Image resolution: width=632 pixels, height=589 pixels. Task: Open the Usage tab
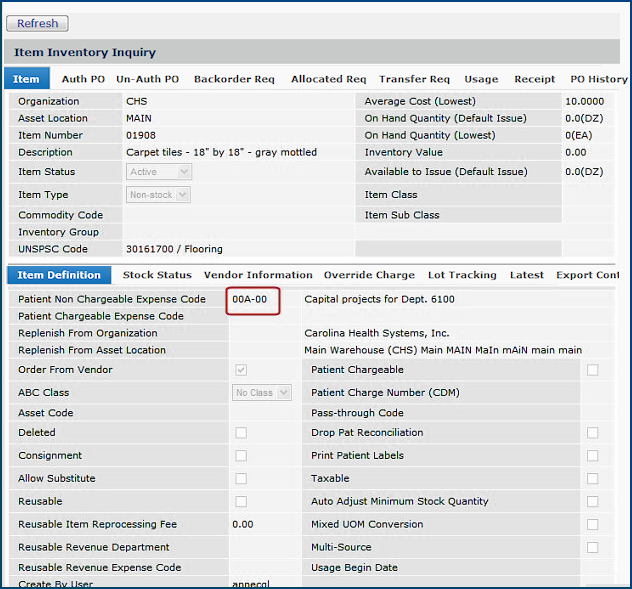[481, 79]
